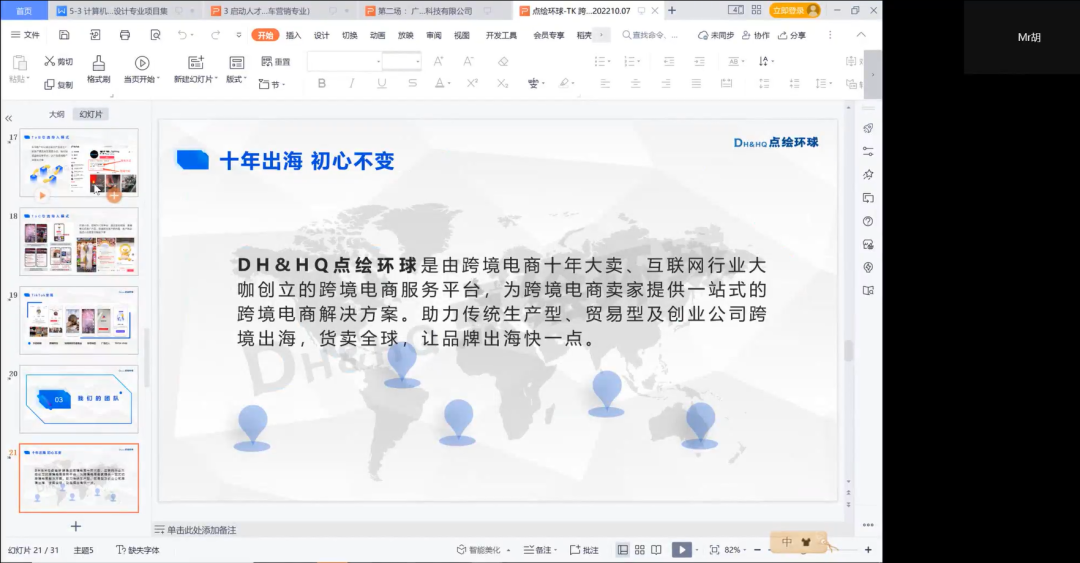Viewport: 1080px width, 563px height.
Task: Click Increase Indent icon
Action: click(x=699, y=61)
